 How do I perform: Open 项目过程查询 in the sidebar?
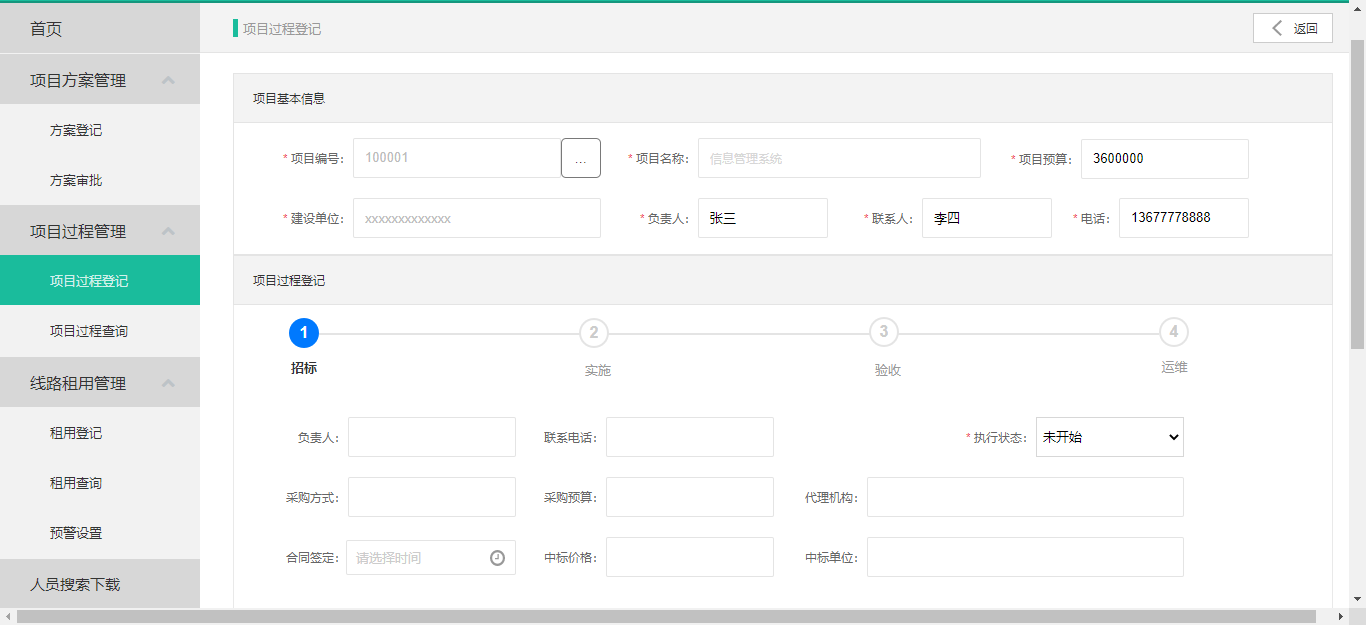[x=100, y=331]
